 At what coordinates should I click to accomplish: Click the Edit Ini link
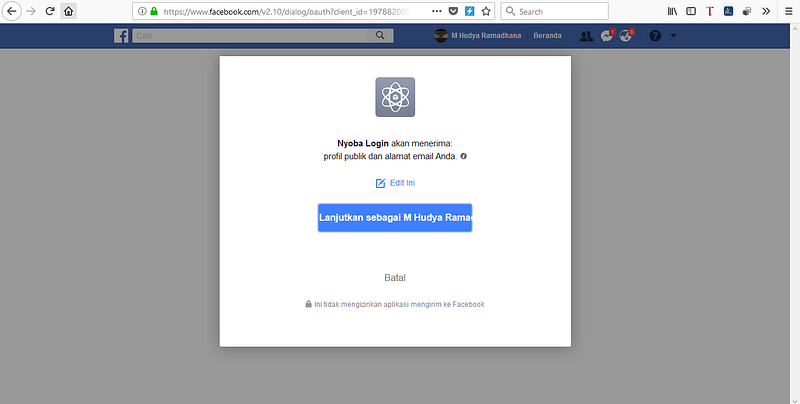pos(395,183)
